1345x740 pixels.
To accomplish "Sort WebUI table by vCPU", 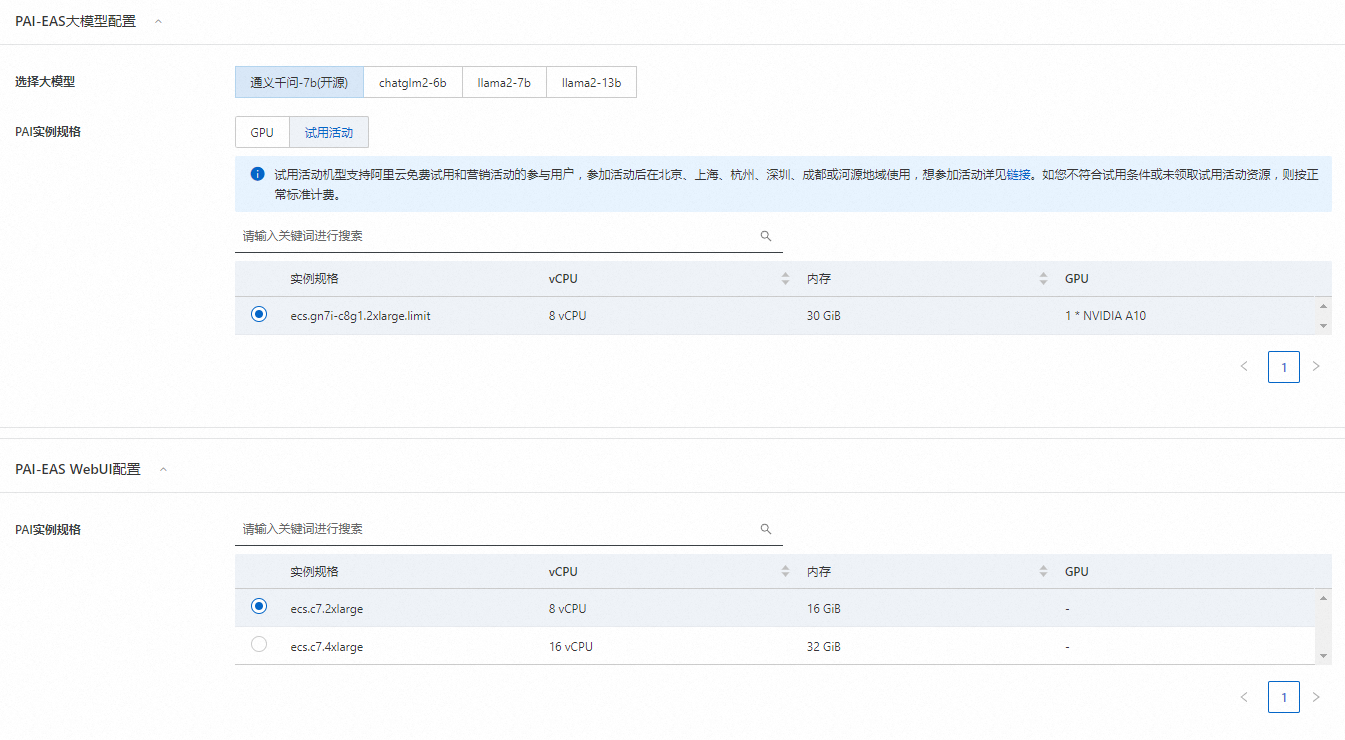I will click(x=785, y=571).
